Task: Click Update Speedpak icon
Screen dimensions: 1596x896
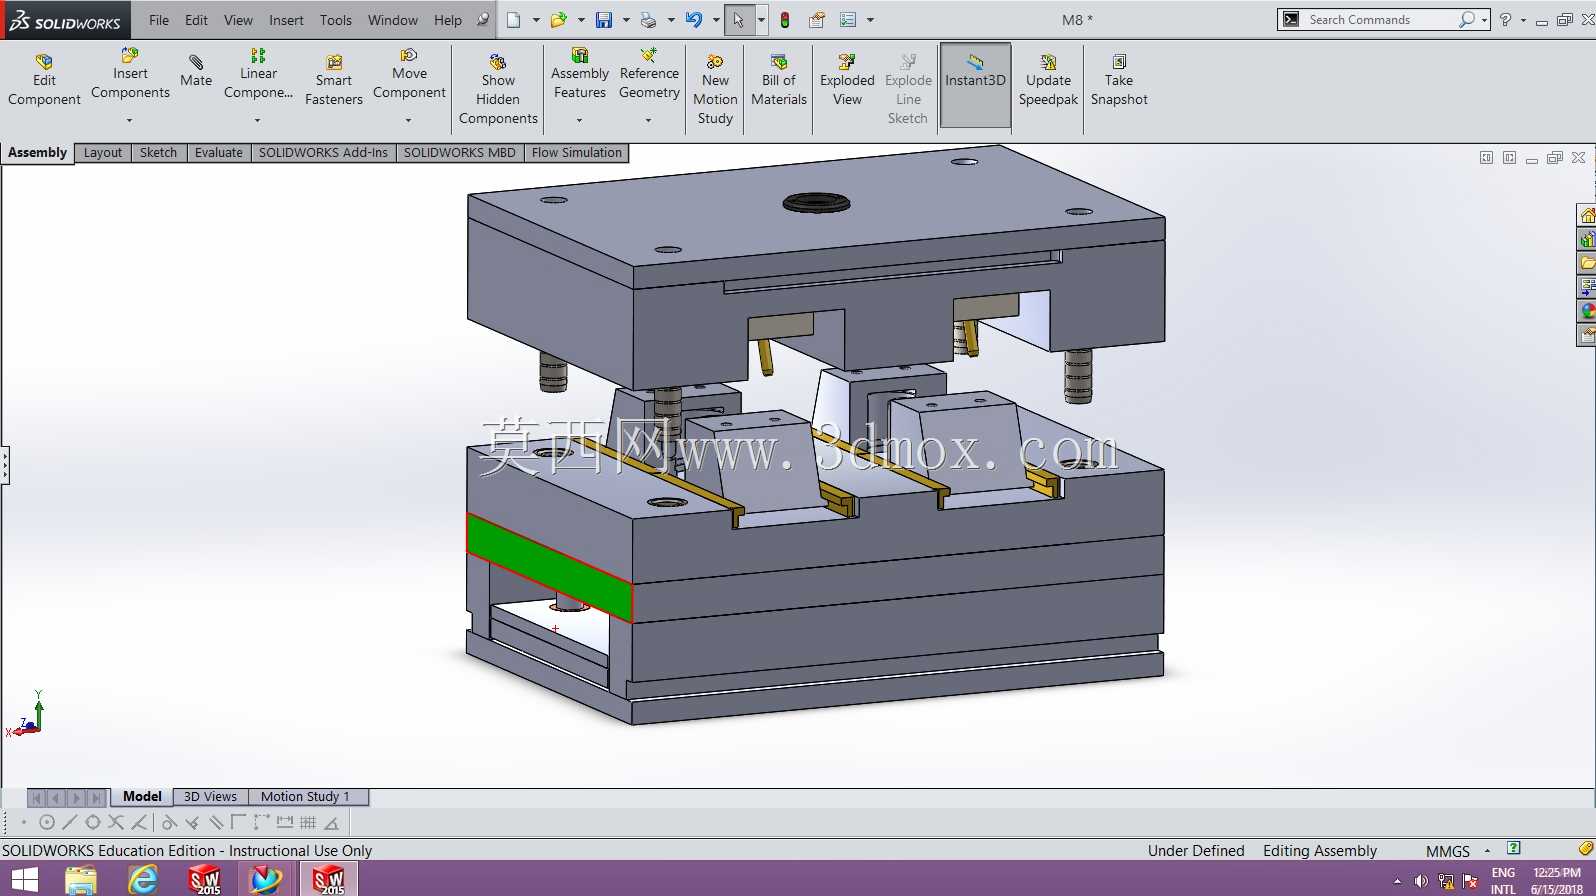Action: [x=1048, y=62]
